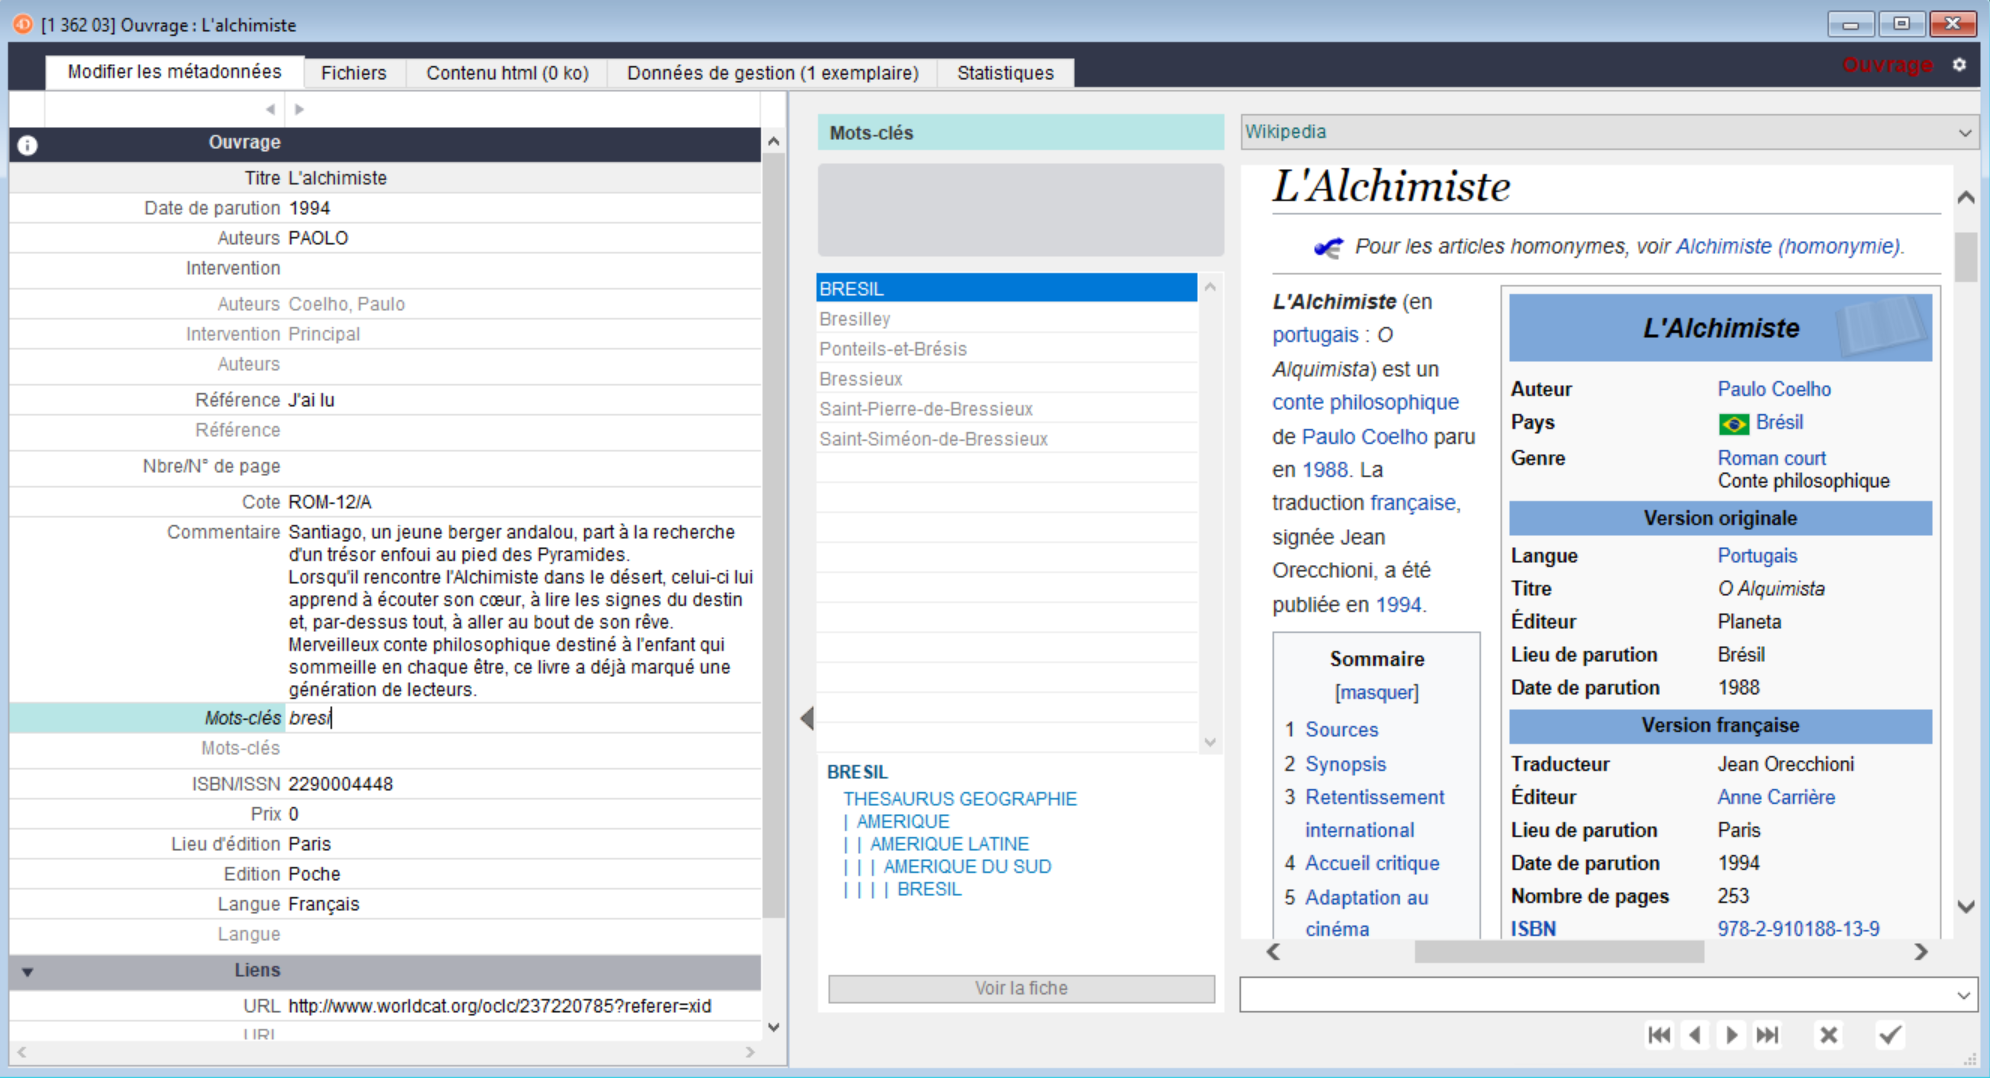Jump to last record
The width and height of the screenshot is (1990, 1078).
tap(1767, 1035)
